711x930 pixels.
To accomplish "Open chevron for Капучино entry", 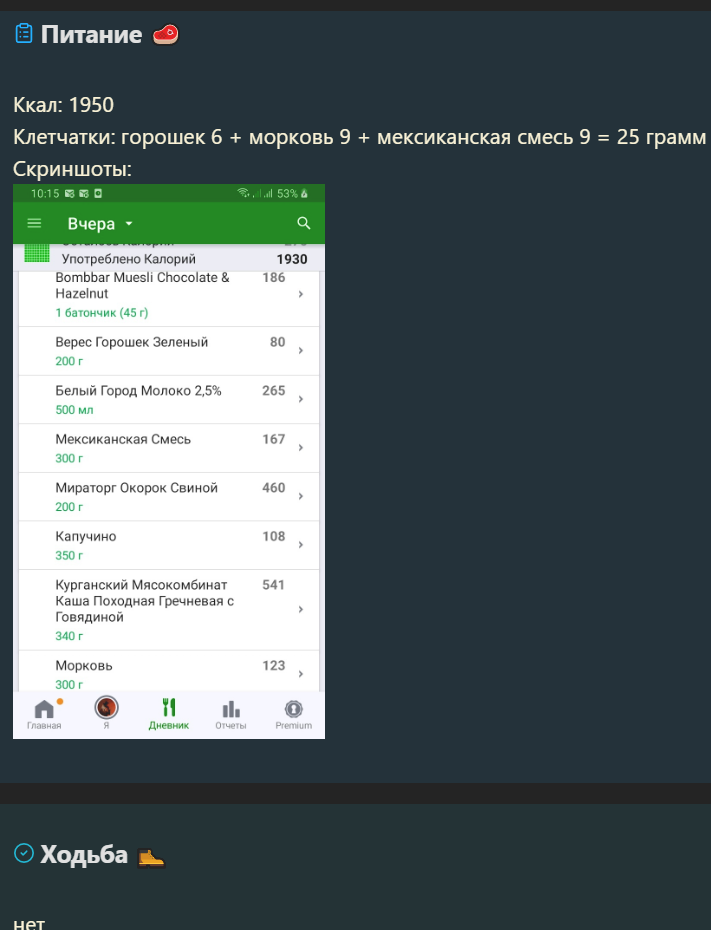I will tap(301, 545).
